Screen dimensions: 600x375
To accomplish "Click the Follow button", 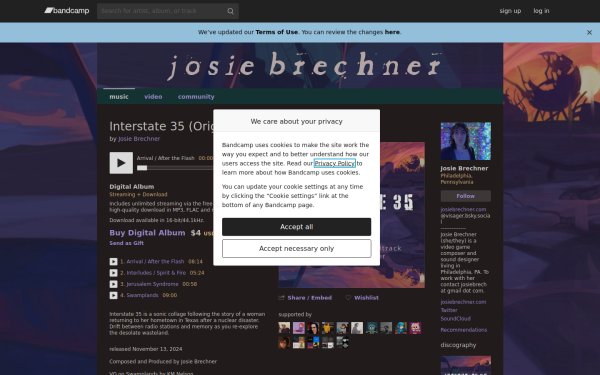I will tap(466, 196).
